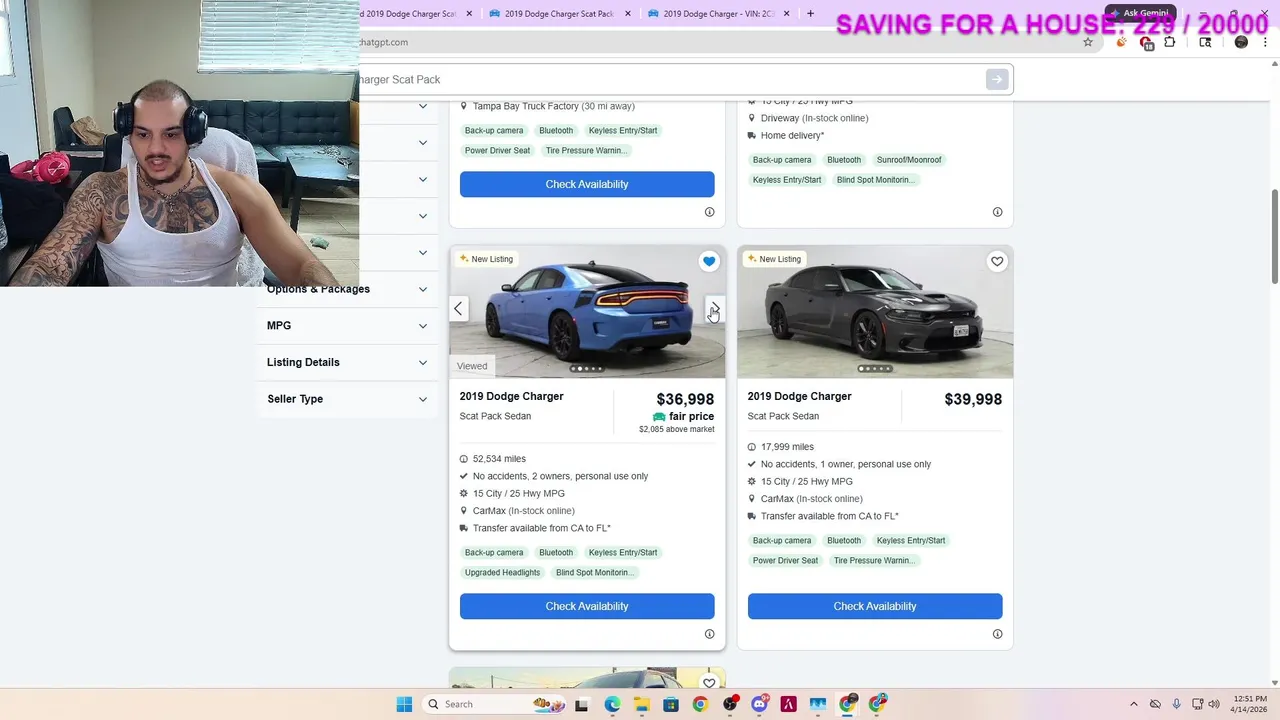Image resolution: width=1280 pixels, height=720 pixels.
Task: Open Microsoft Store from the taskbar
Action: tap(671, 704)
